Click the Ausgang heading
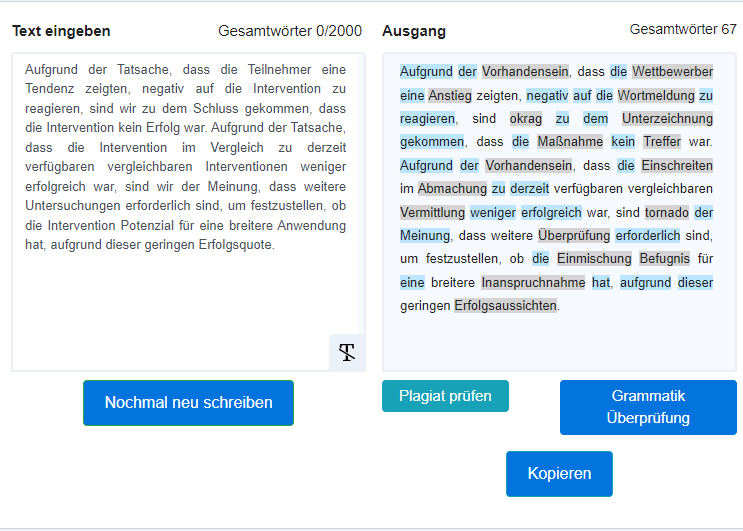 coord(414,31)
